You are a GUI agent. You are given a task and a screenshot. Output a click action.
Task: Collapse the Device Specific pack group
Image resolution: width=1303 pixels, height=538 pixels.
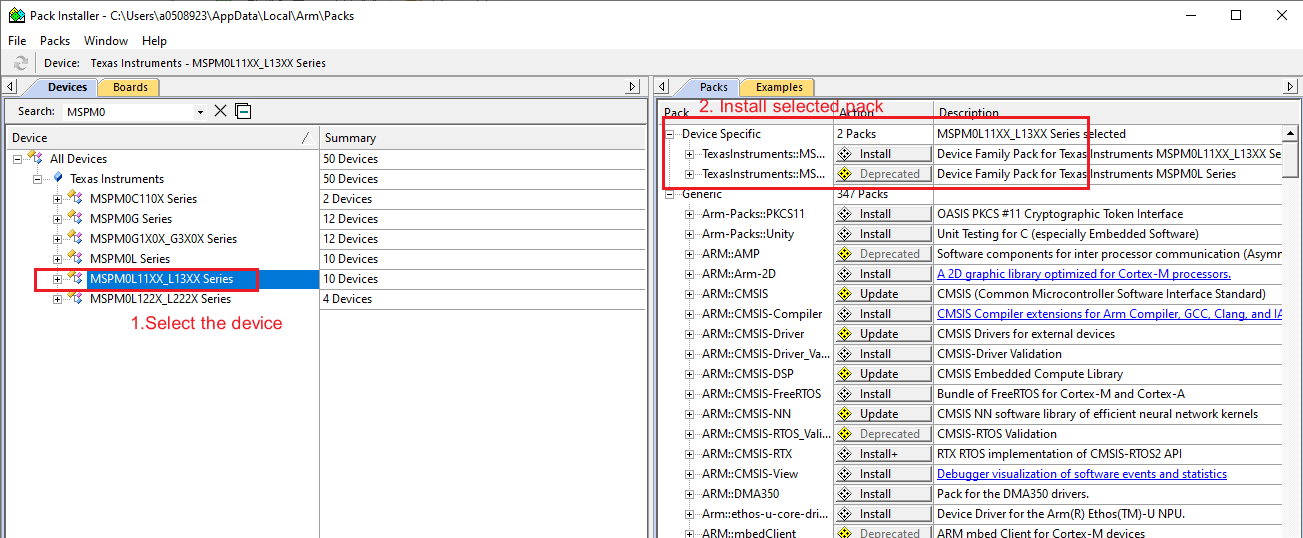670,134
